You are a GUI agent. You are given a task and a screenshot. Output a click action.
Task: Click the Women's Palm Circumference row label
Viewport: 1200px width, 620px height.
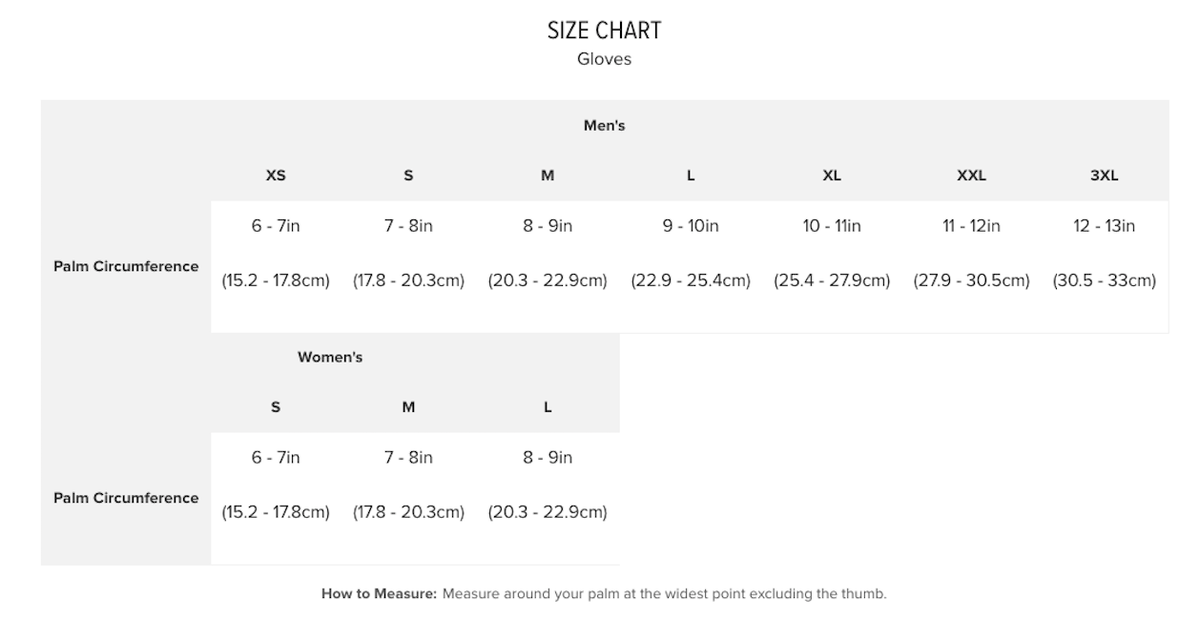(126, 498)
